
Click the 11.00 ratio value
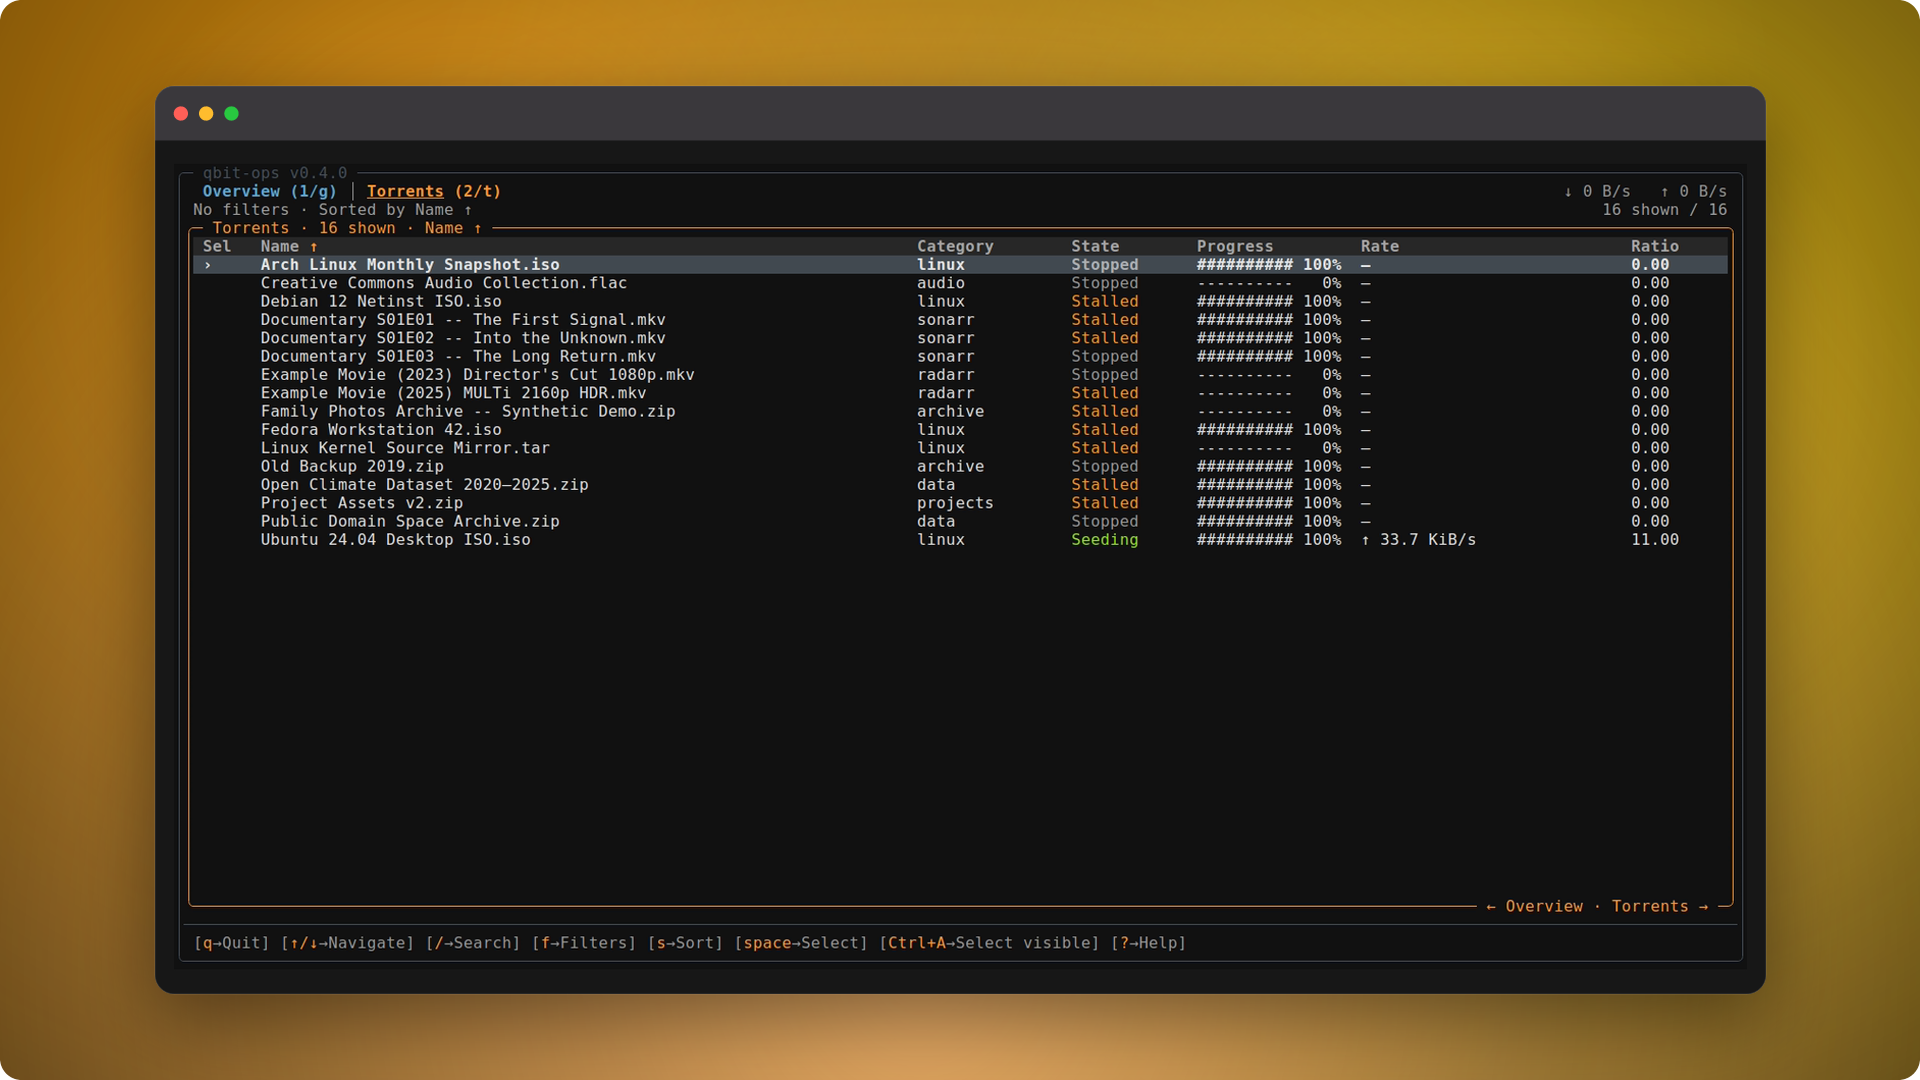[x=1655, y=540]
